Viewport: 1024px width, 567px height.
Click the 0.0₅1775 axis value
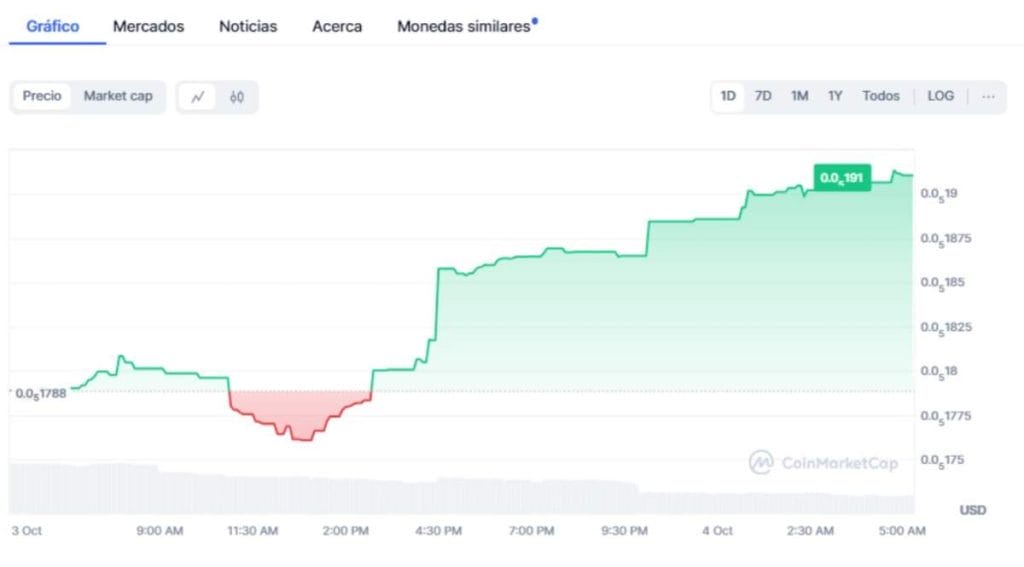[x=946, y=416]
